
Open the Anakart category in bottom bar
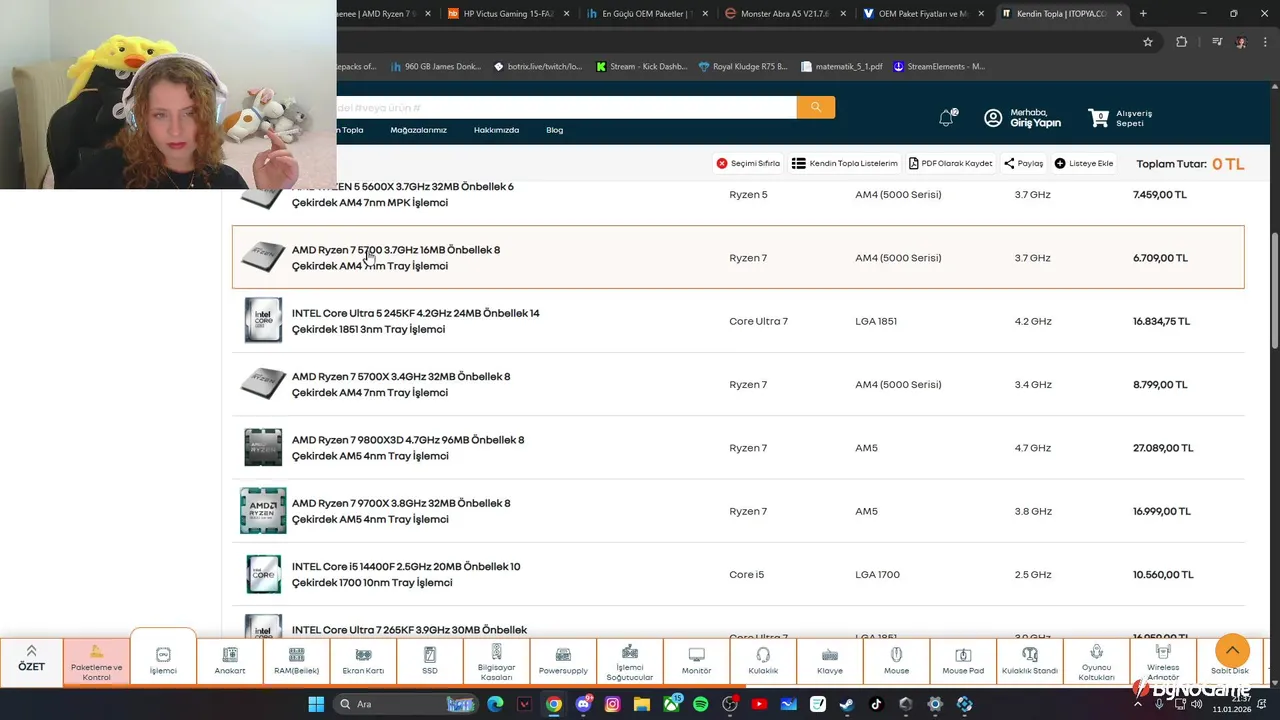[230, 661]
